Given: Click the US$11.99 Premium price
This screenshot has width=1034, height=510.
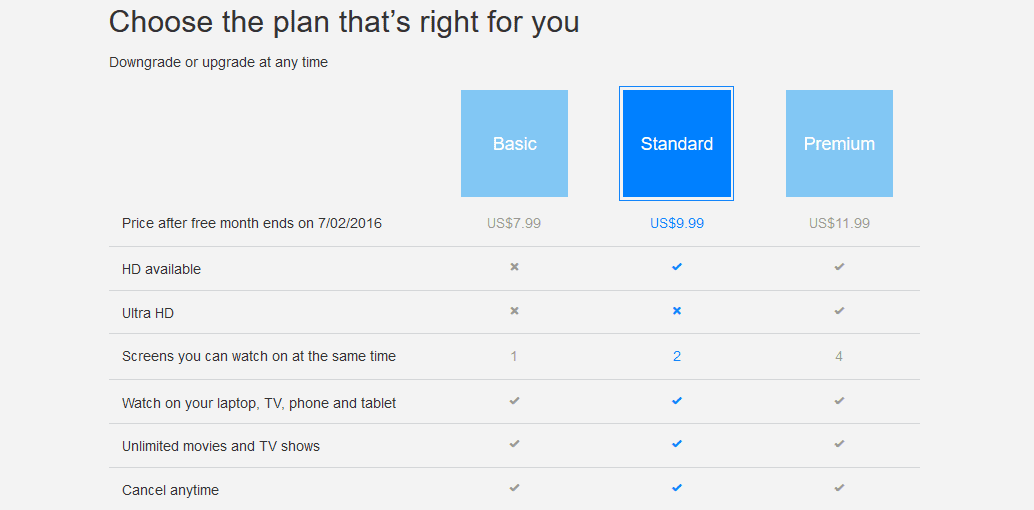Looking at the screenshot, I should coord(839,224).
